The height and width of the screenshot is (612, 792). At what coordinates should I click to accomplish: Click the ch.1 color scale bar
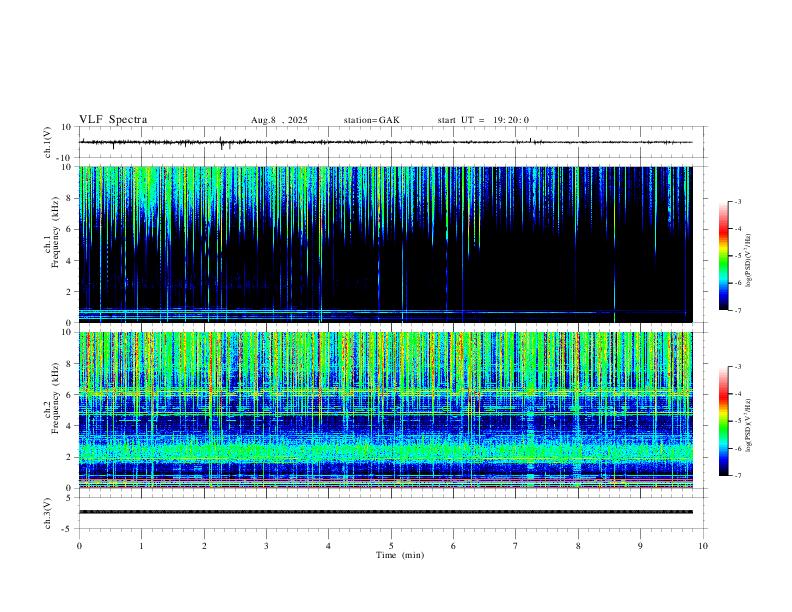[723, 256]
